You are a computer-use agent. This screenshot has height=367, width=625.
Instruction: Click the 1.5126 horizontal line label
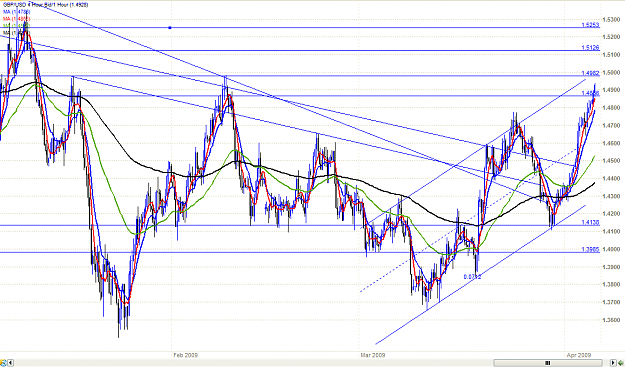pos(590,47)
